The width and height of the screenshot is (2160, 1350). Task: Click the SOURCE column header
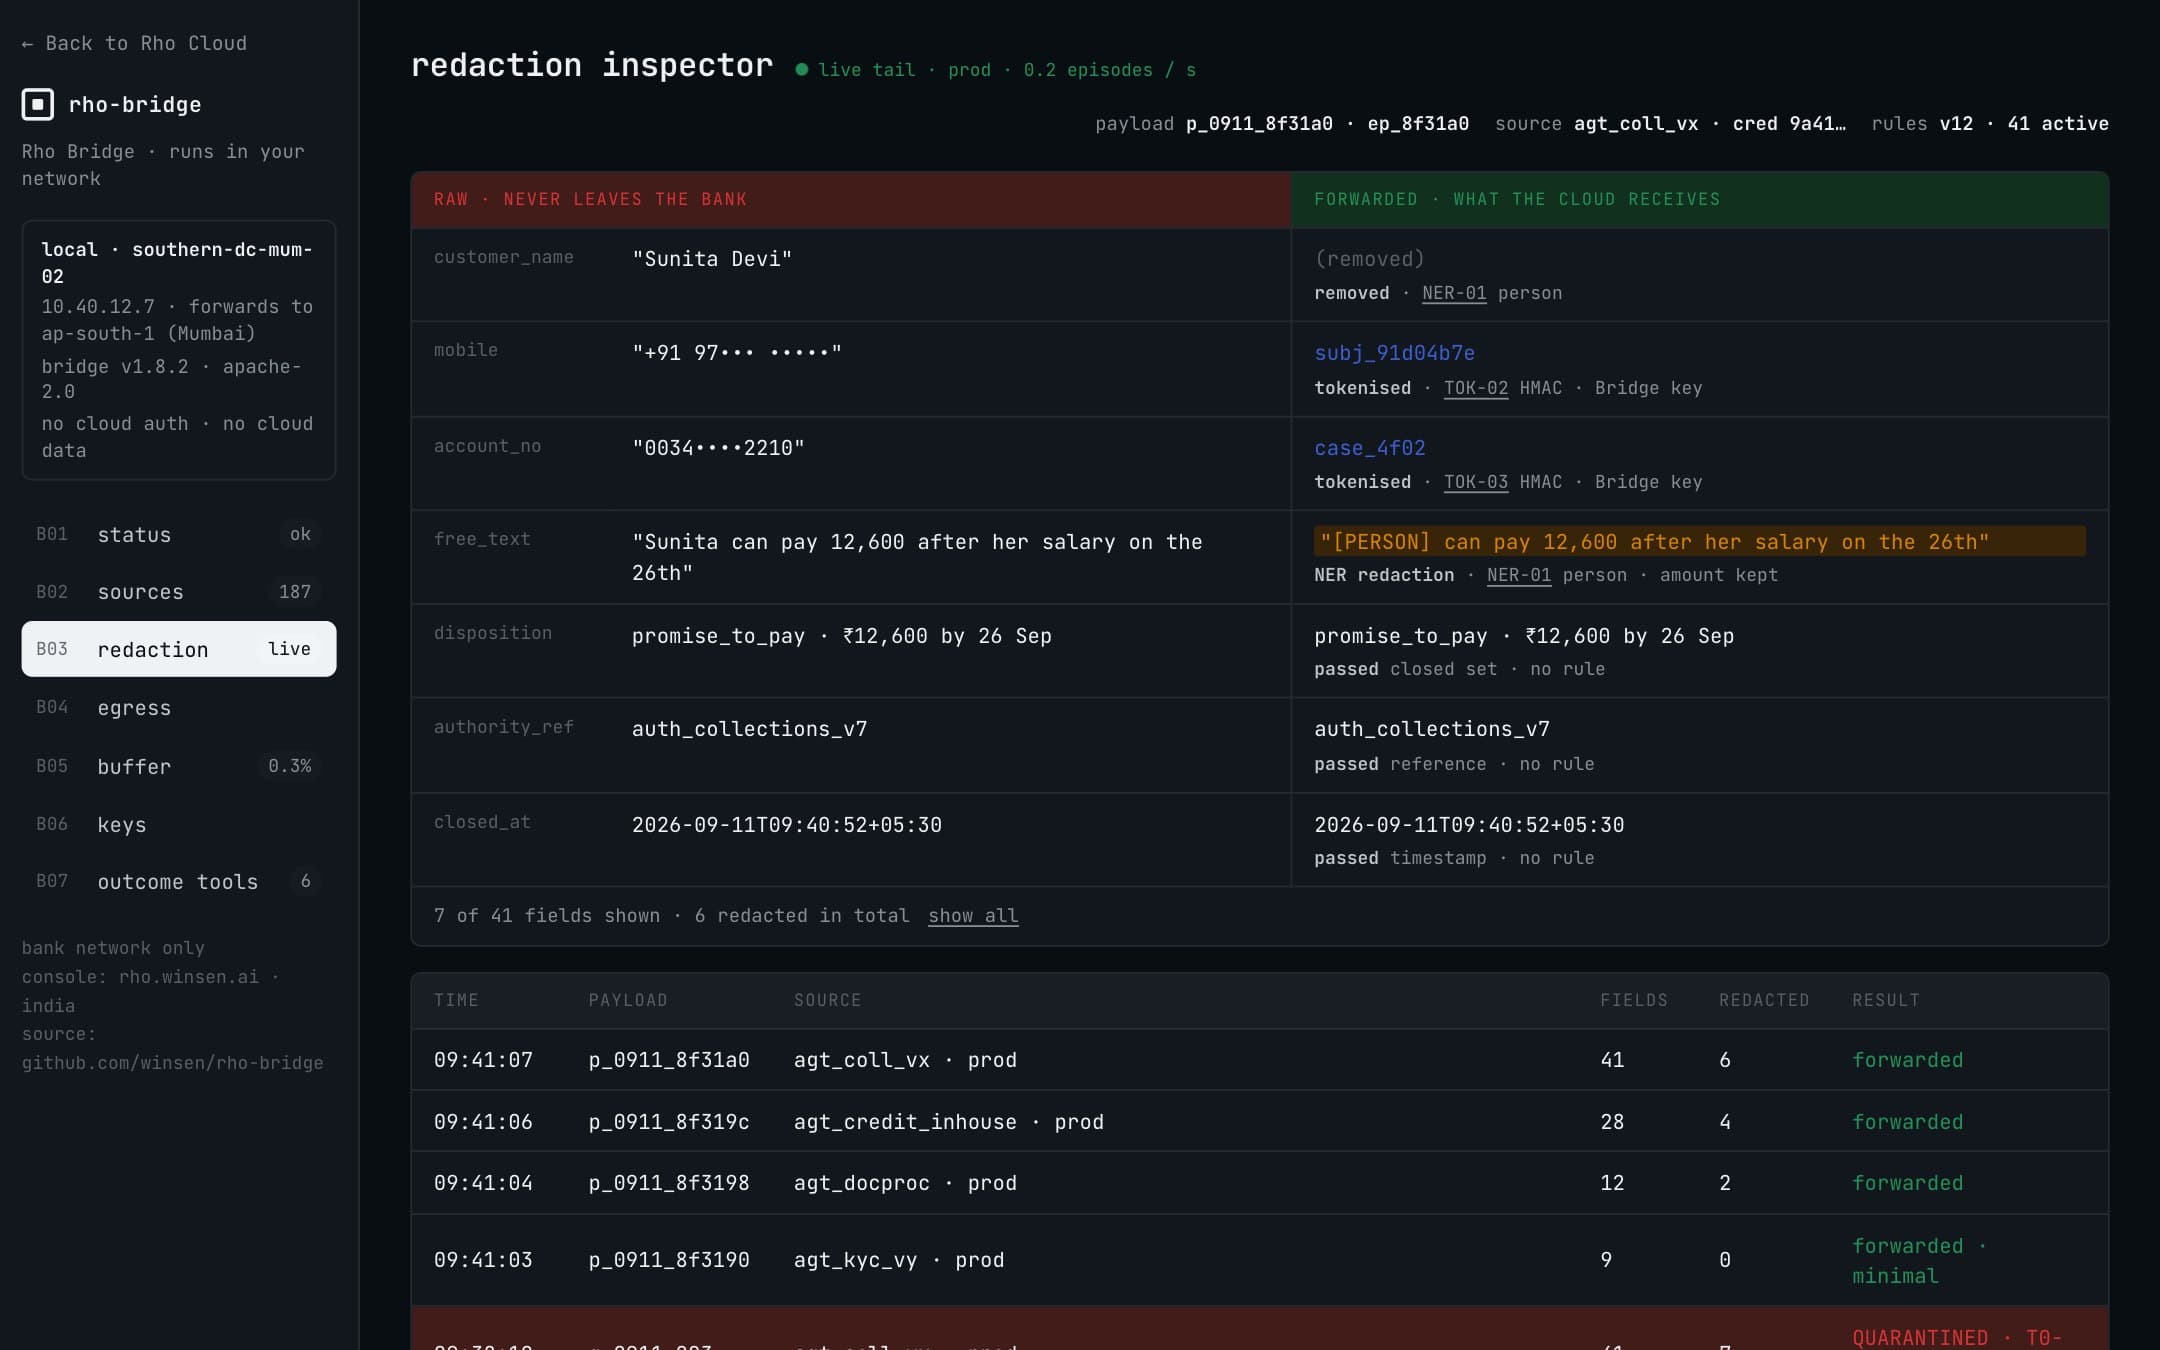(827, 1000)
